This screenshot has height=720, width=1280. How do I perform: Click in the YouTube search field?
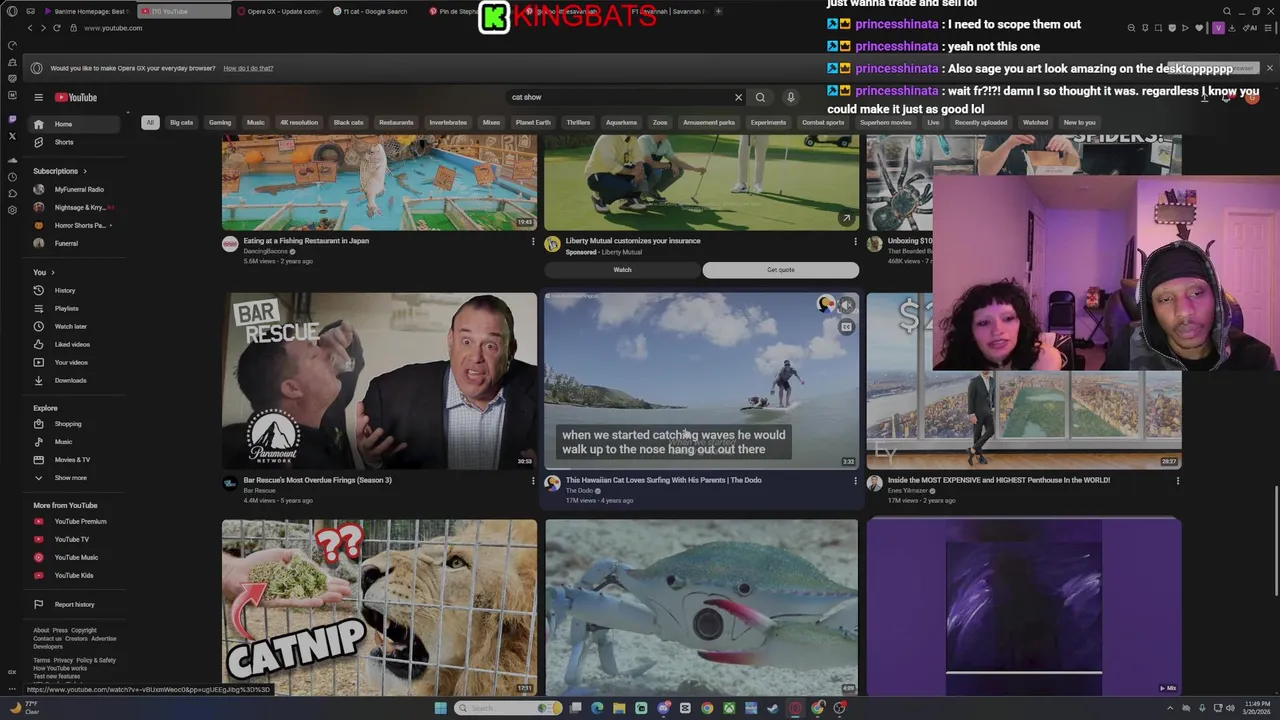(620, 97)
